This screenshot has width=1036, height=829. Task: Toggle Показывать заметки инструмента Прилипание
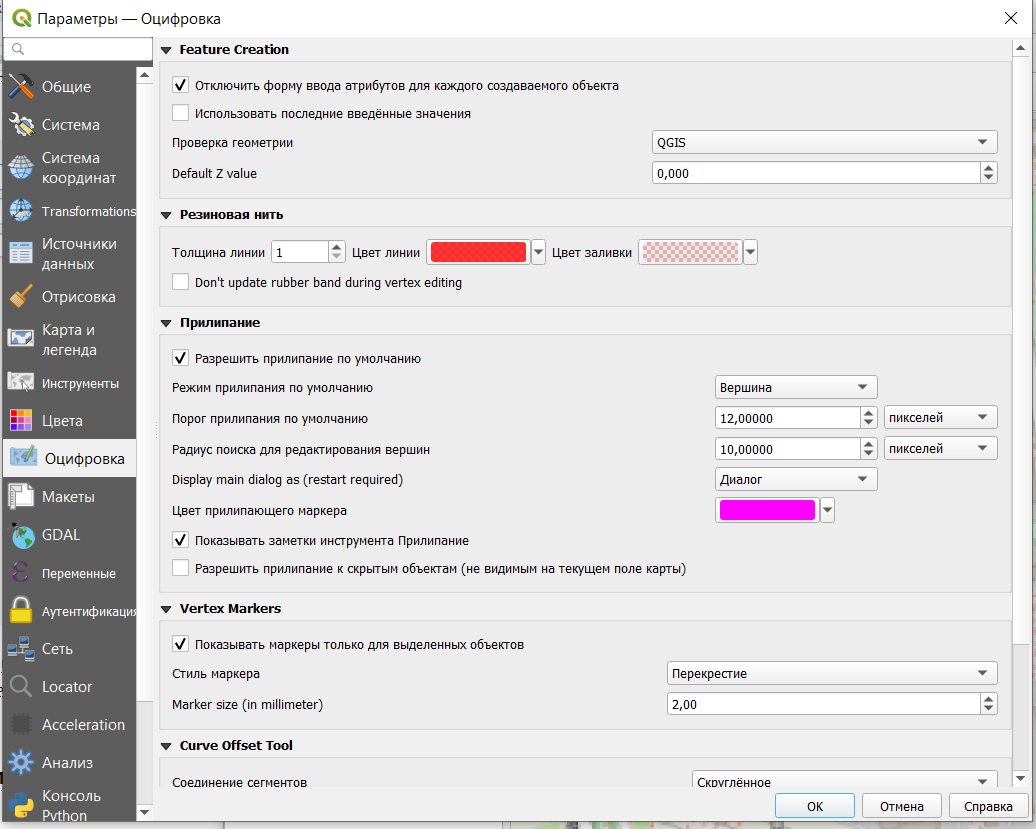coord(180,540)
